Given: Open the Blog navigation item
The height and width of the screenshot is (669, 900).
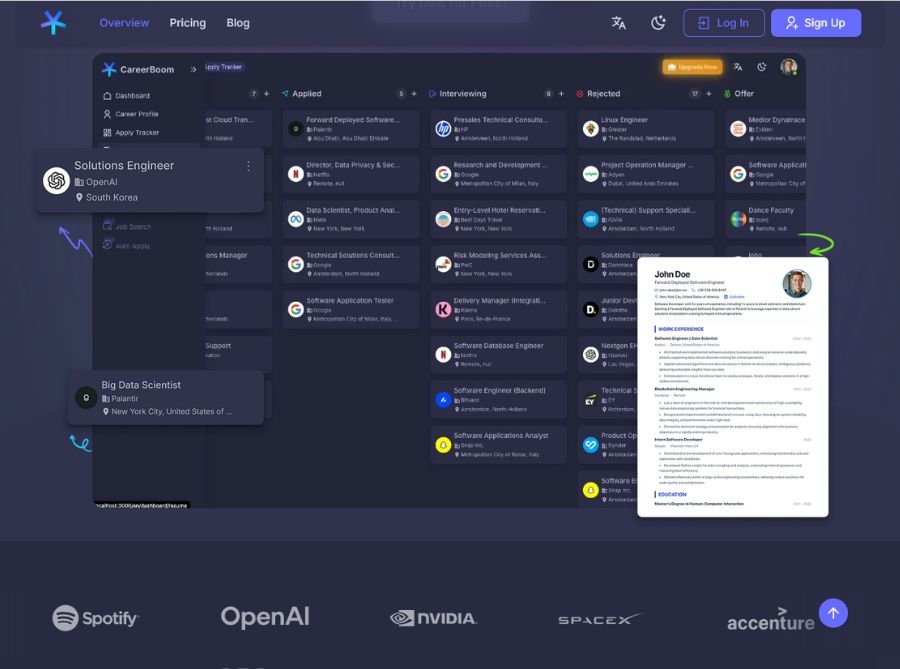Looking at the screenshot, I should [x=237, y=22].
